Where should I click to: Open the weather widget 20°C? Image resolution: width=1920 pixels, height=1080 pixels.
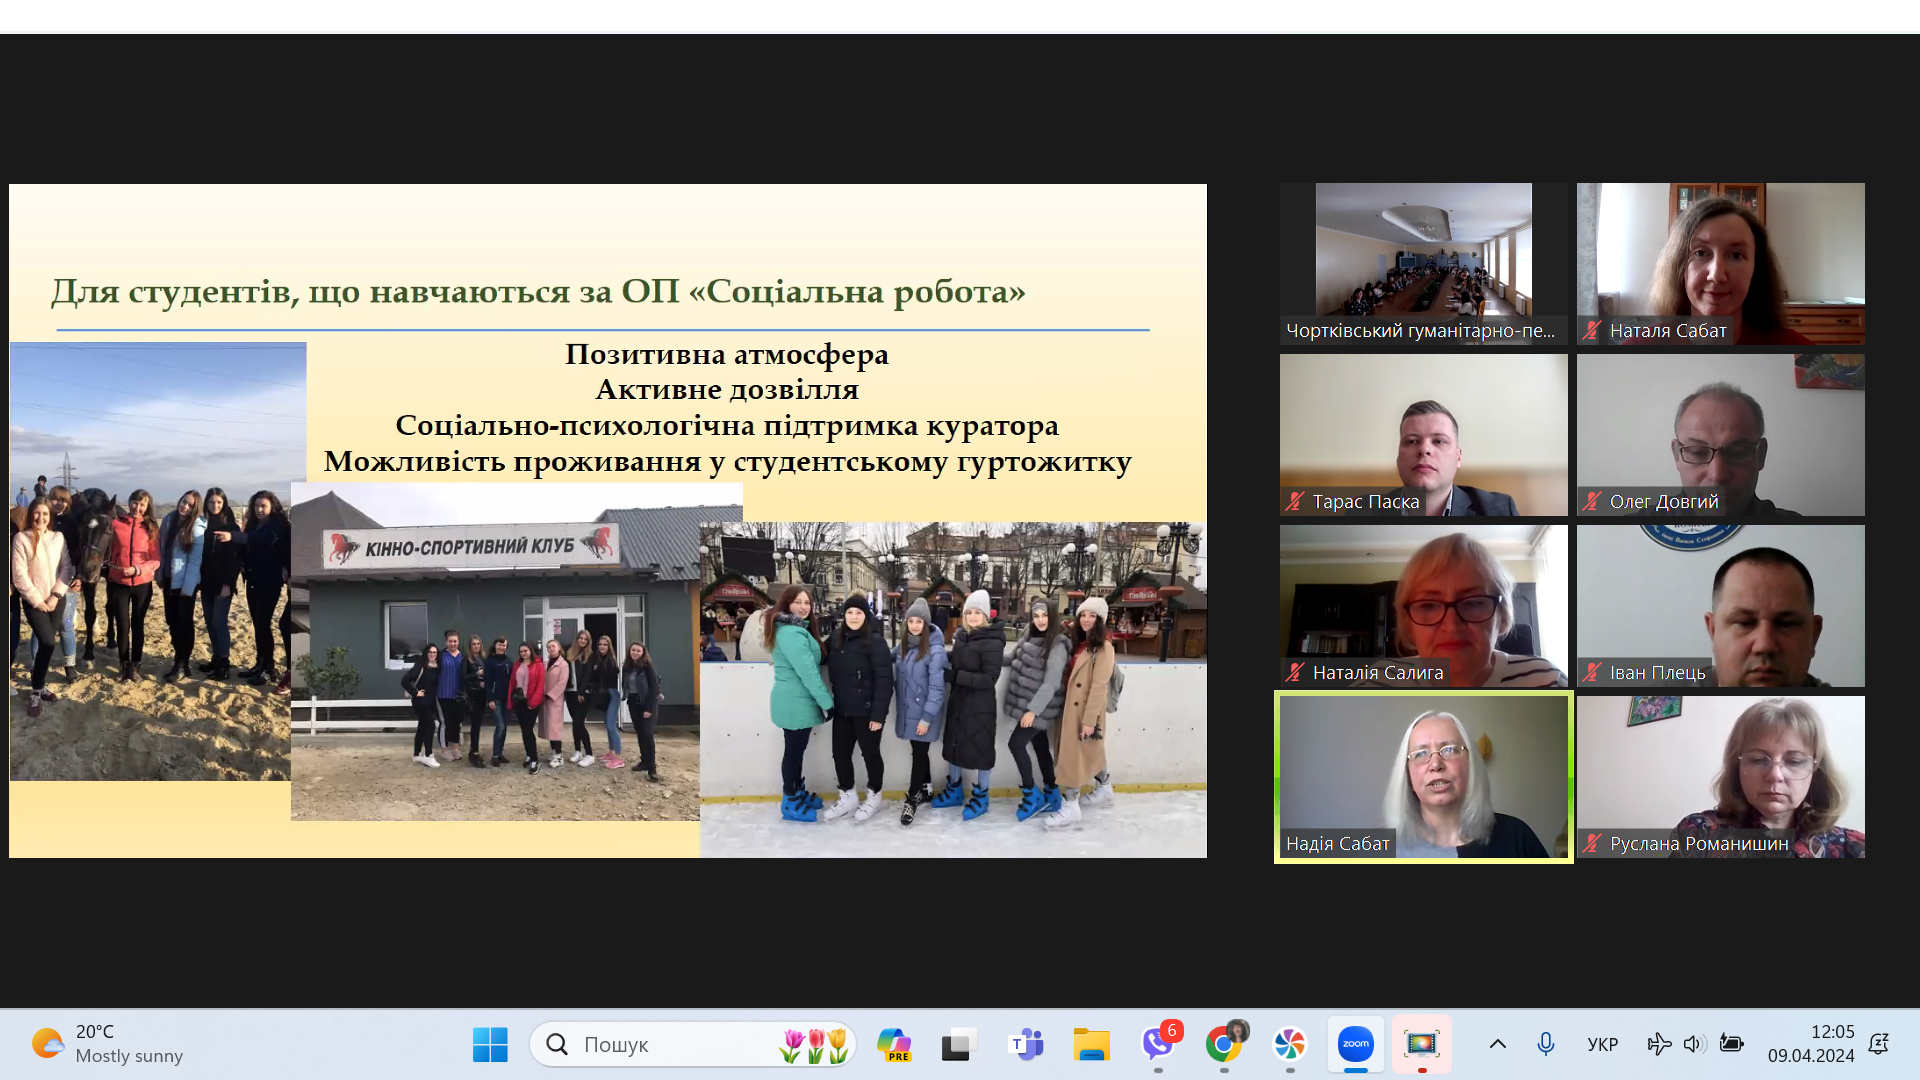point(107,1044)
